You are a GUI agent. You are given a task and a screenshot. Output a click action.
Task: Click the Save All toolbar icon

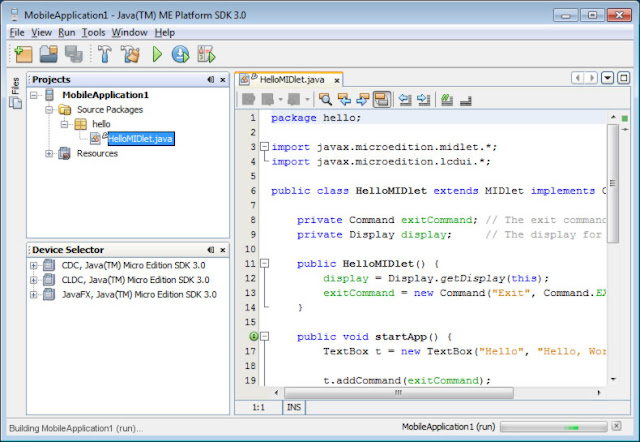point(74,54)
